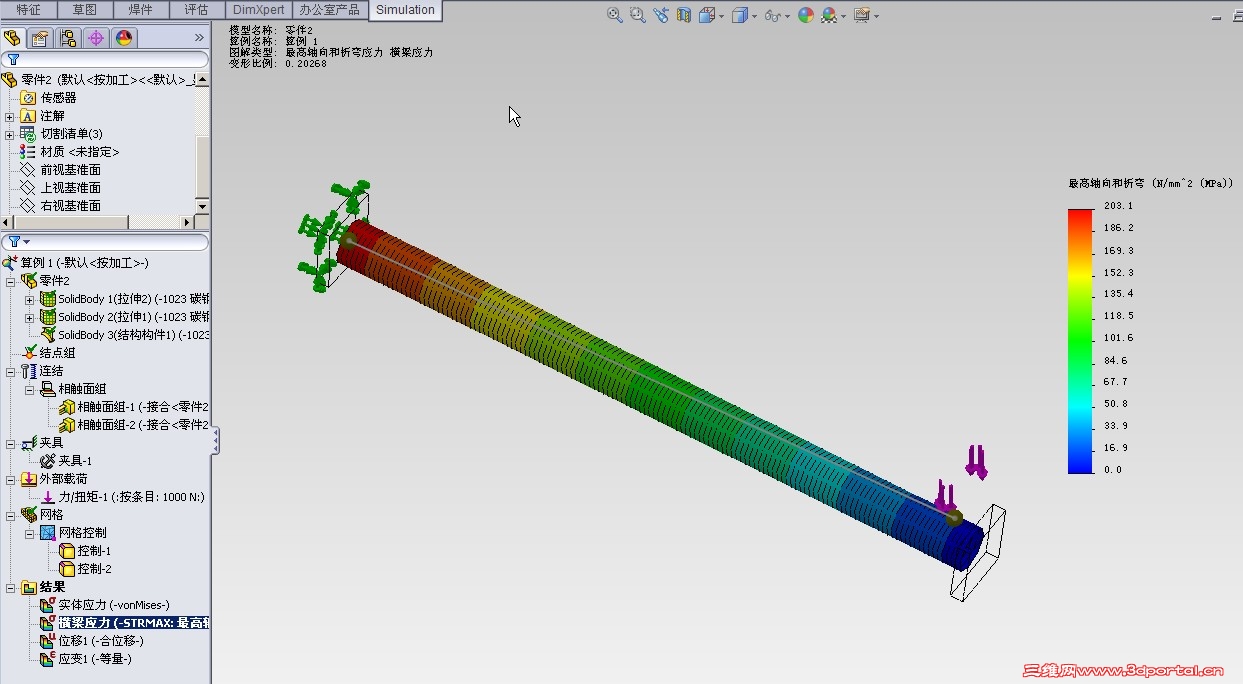Click the force arrow icon for 力/扭矩-1
Screen dimensions: 1243x684
pyautogui.click(x=47, y=497)
